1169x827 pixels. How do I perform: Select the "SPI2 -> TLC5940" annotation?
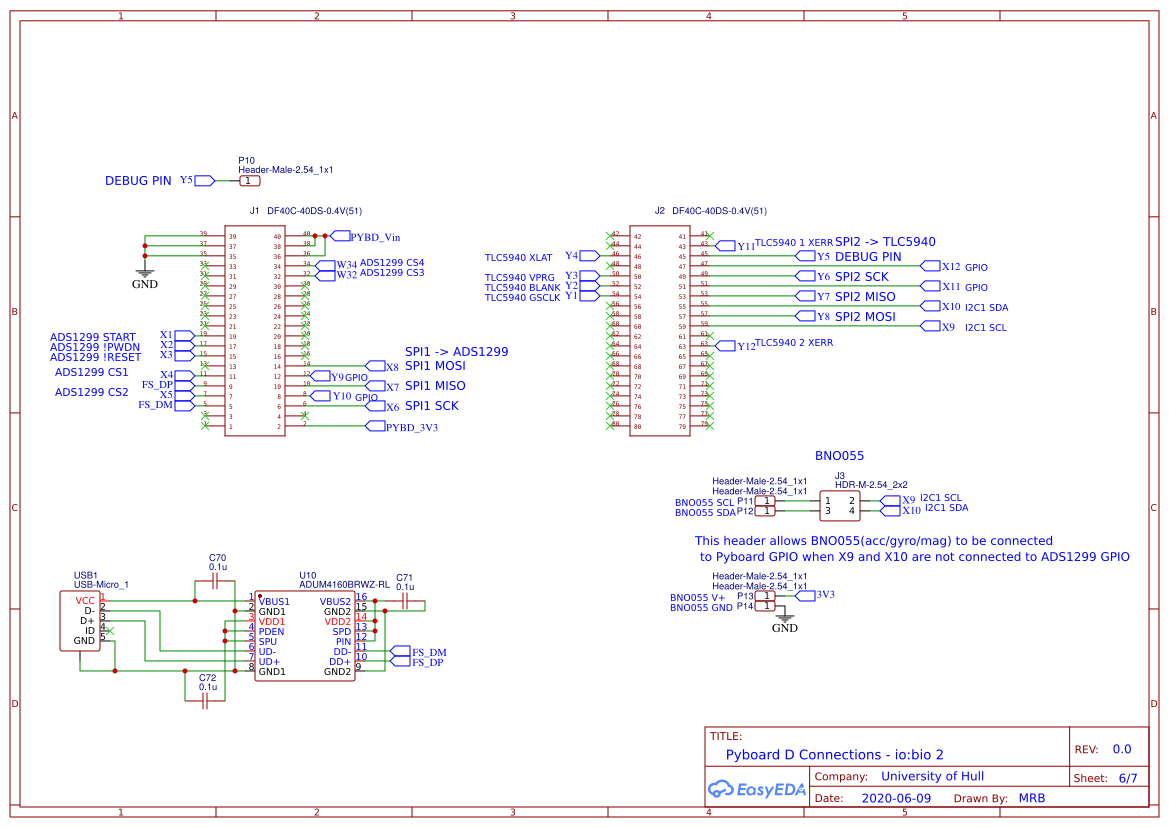tap(885, 242)
